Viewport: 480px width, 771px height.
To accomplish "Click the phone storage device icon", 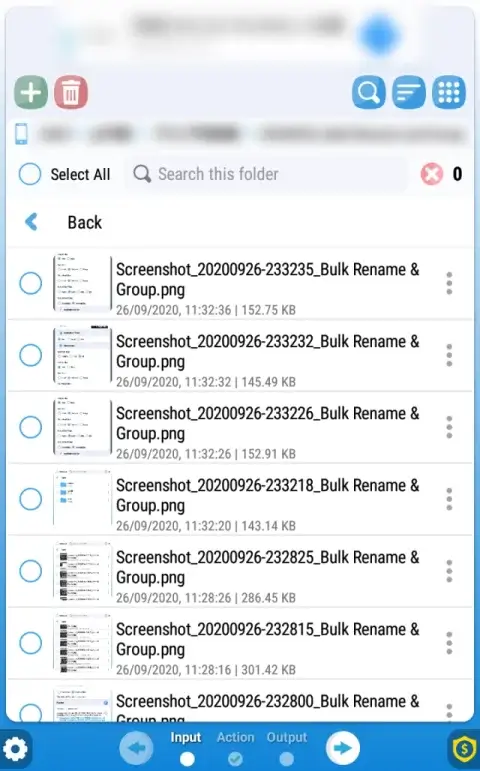I will point(21,134).
